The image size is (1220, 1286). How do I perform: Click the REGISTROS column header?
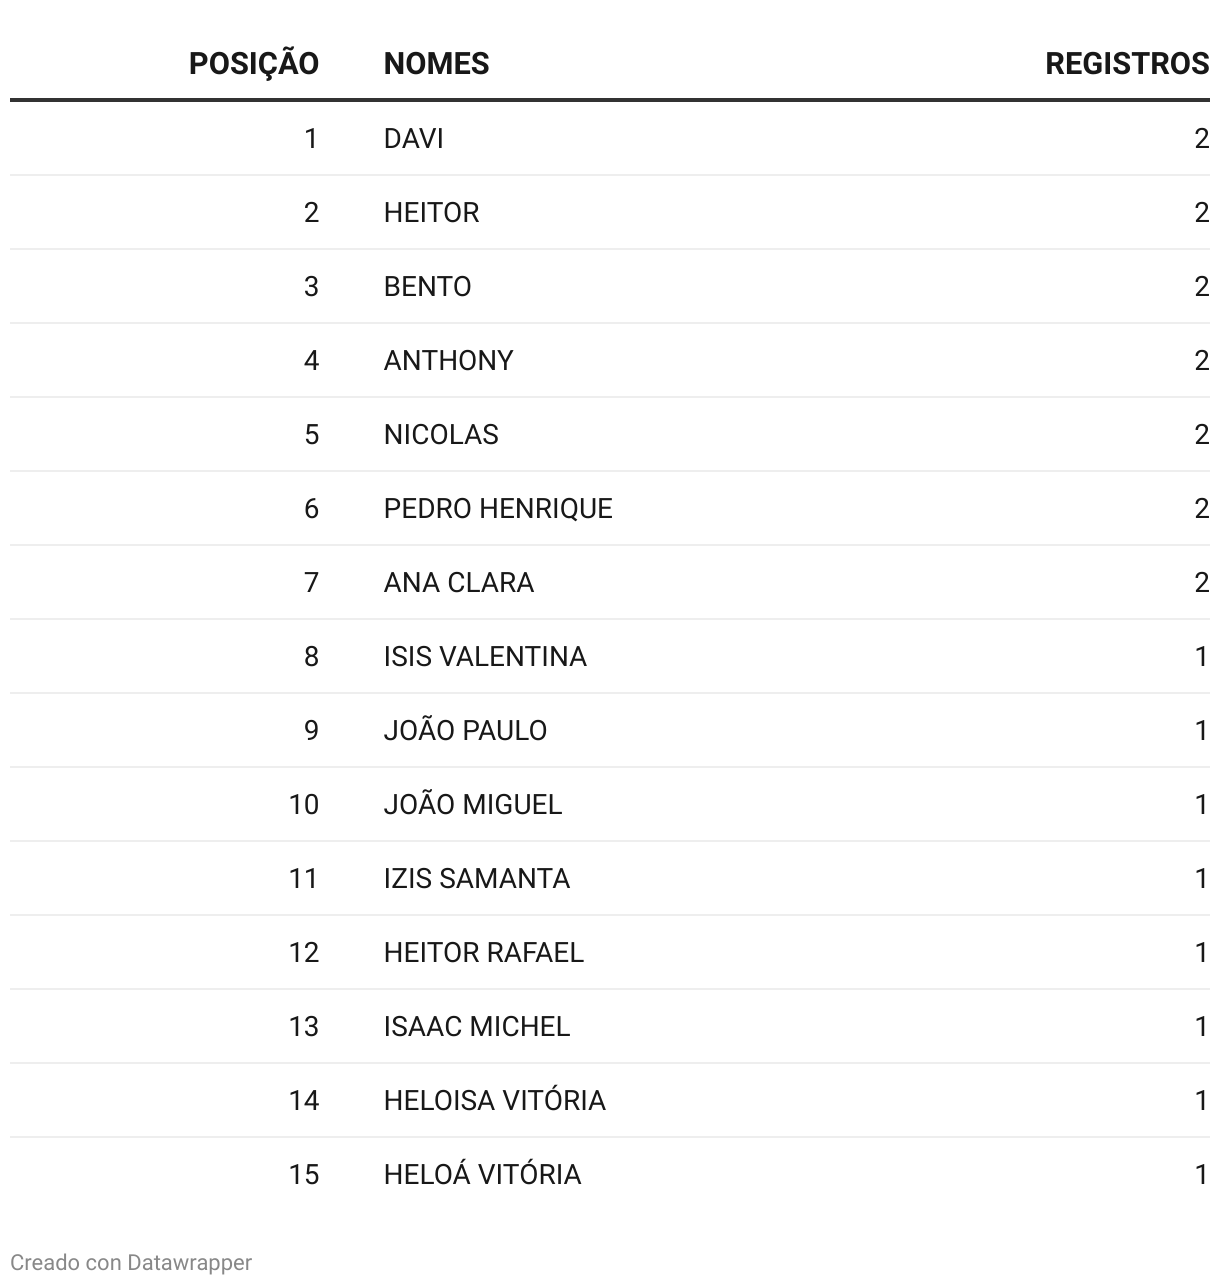pyautogui.click(x=1127, y=64)
